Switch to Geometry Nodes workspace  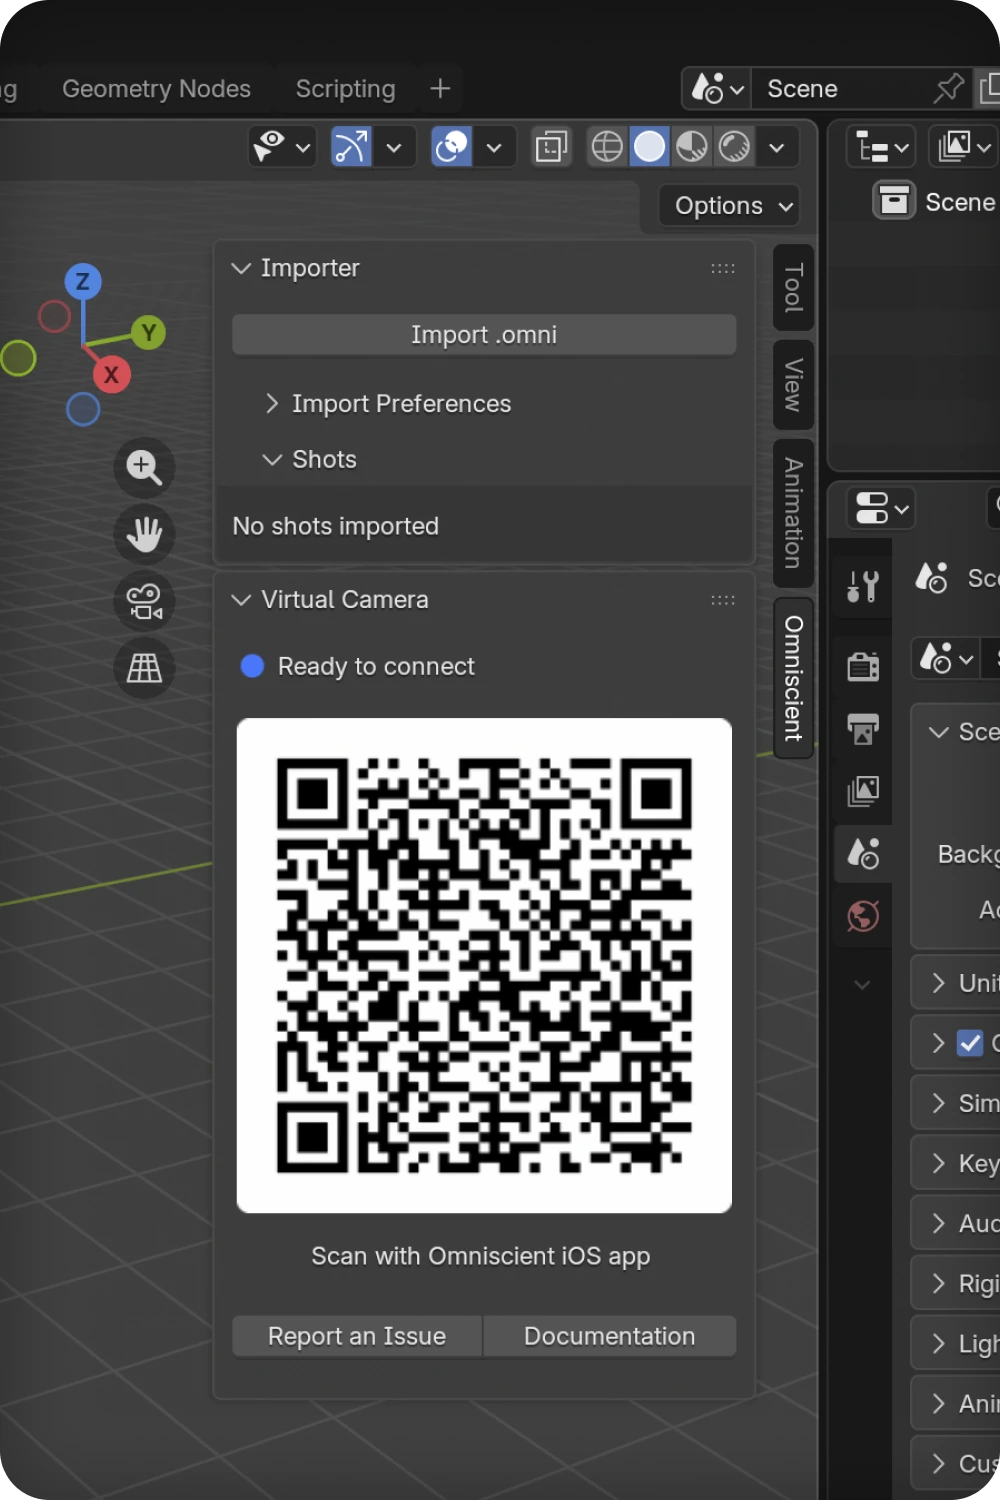click(156, 89)
